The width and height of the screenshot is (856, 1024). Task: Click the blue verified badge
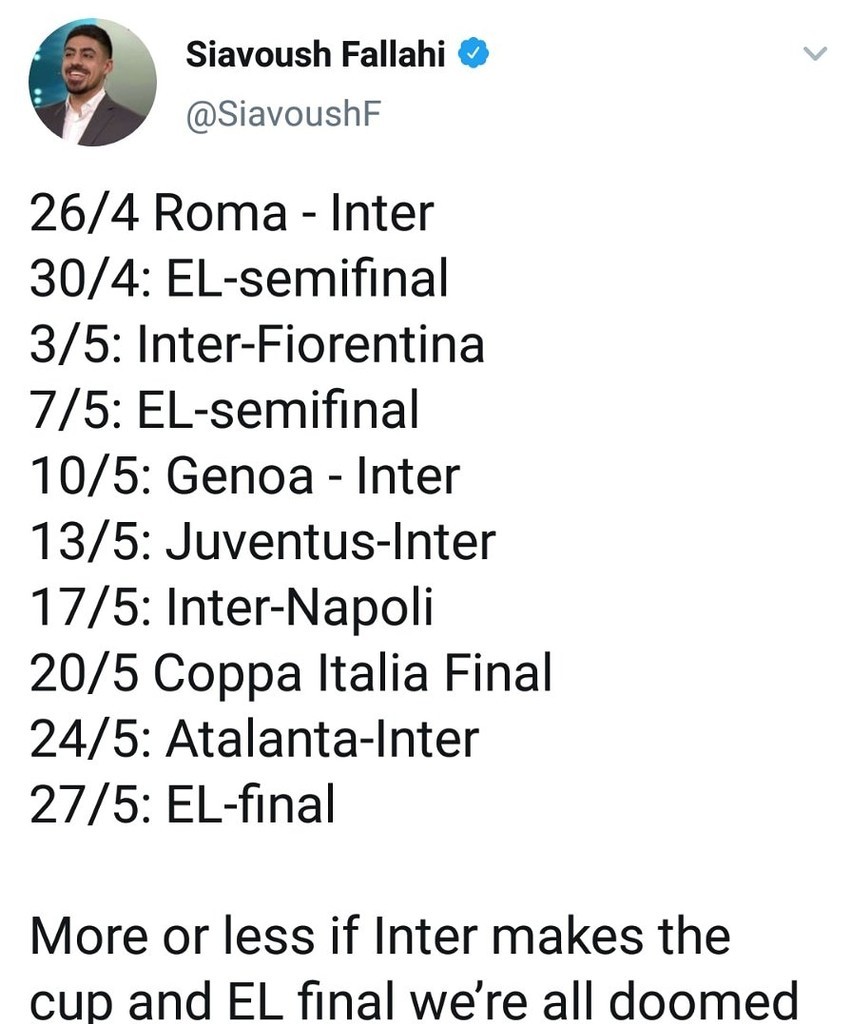tap(473, 54)
